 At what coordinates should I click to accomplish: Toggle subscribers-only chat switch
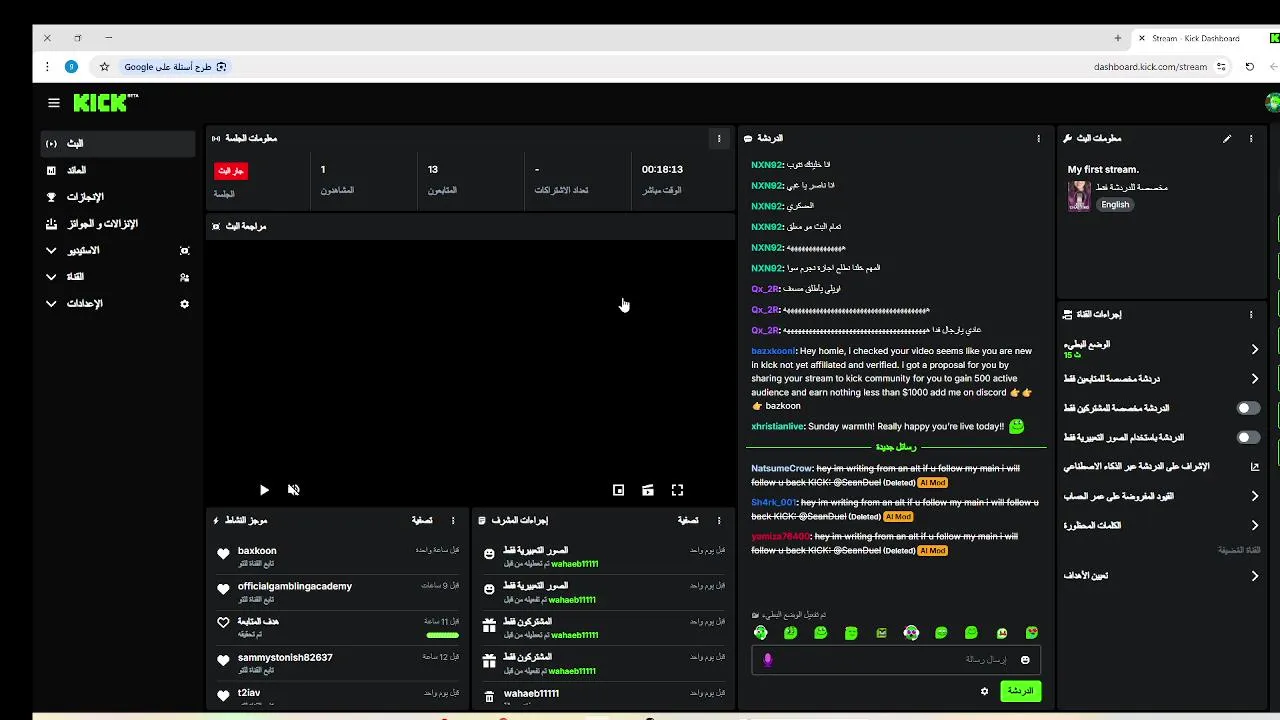click(x=1248, y=408)
